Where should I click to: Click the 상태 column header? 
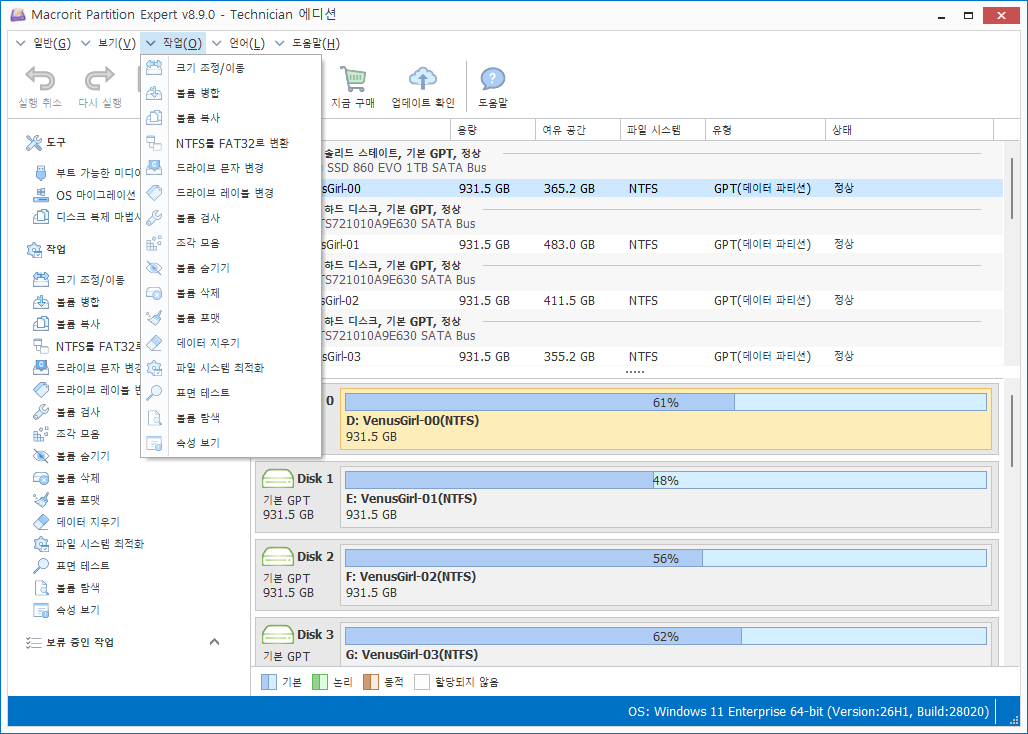click(909, 130)
